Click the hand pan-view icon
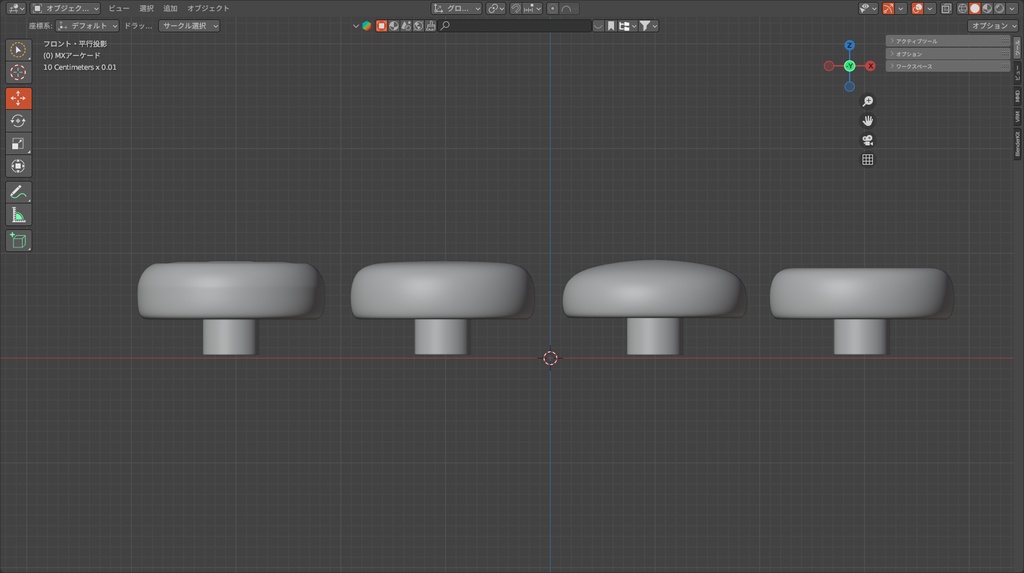The image size is (1024, 573). 867,121
